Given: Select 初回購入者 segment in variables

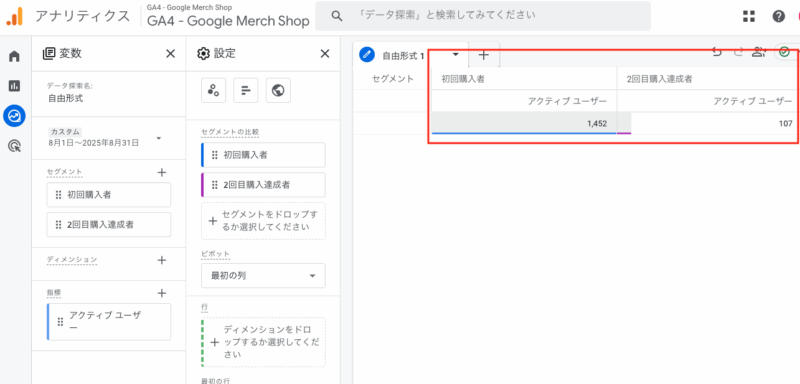Looking at the screenshot, I should coord(109,194).
